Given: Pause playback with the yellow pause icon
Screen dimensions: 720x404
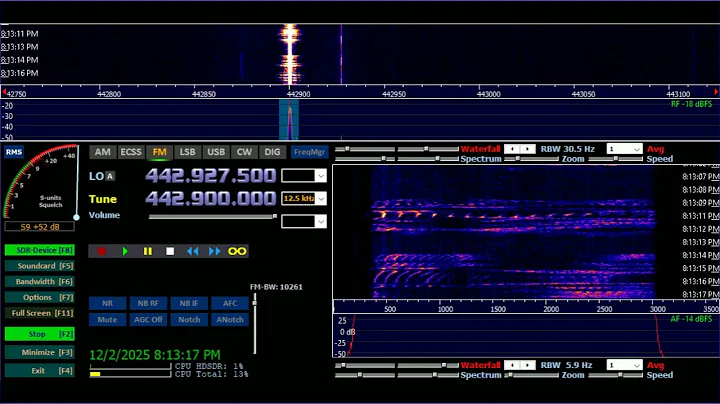Looking at the screenshot, I should tap(147, 251).
